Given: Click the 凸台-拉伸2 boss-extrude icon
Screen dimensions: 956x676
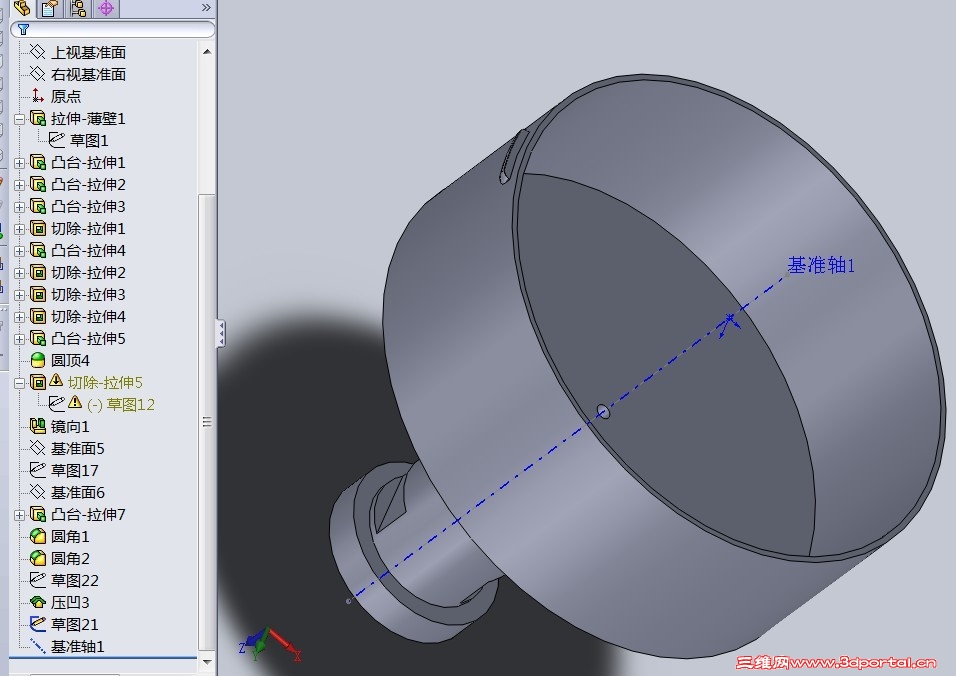Looking at the screenshot, I should pos(38,184).
